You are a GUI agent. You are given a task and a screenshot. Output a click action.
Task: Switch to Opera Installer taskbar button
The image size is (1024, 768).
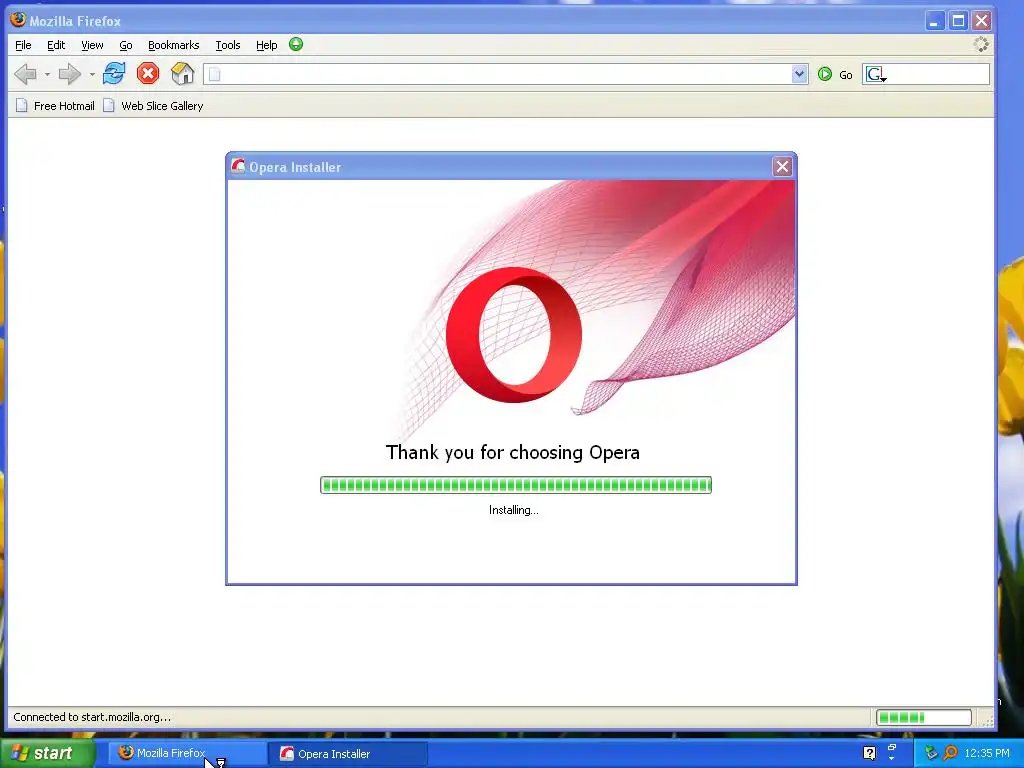point(349,753)
